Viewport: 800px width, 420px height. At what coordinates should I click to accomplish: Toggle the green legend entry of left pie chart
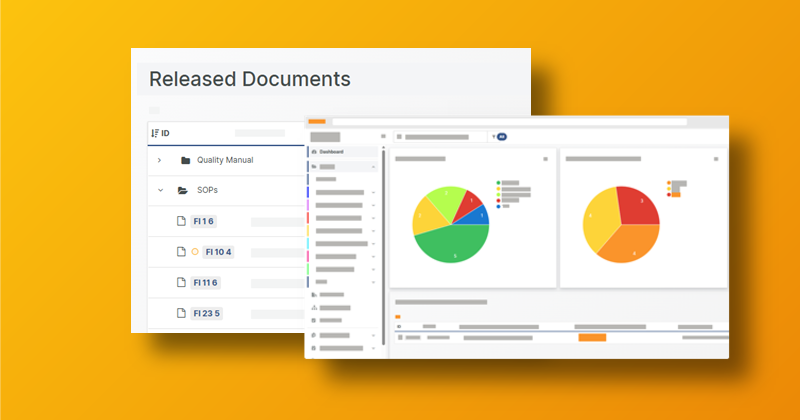498,184
